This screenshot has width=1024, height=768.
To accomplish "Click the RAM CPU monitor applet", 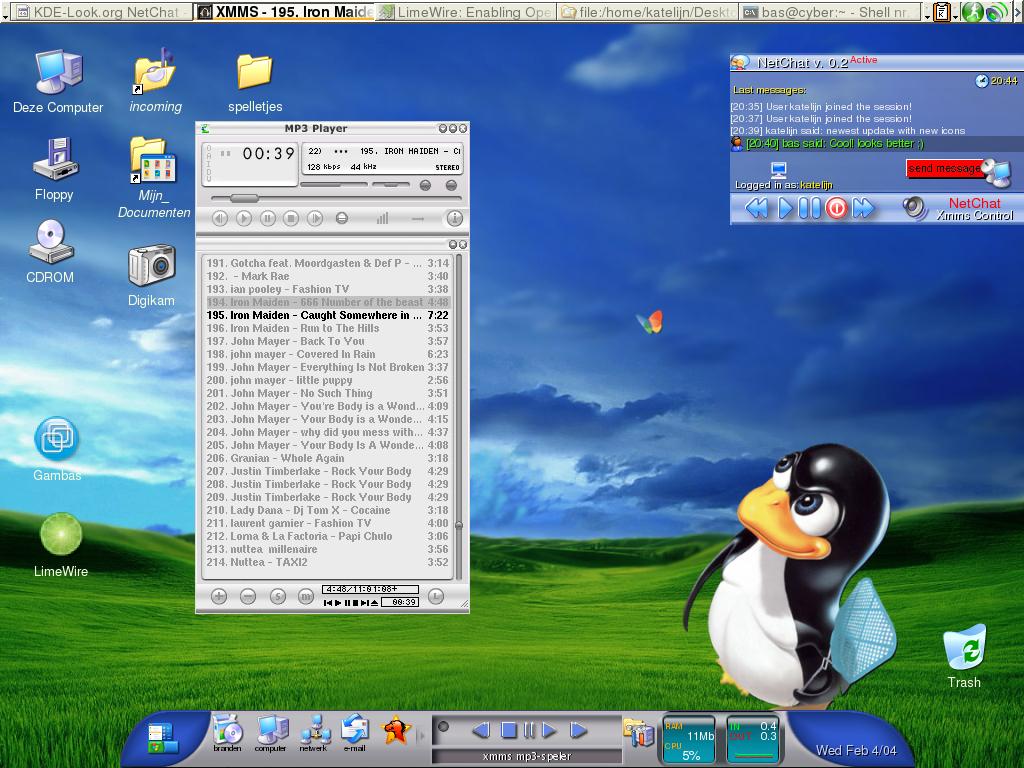I will pos(689,740).
